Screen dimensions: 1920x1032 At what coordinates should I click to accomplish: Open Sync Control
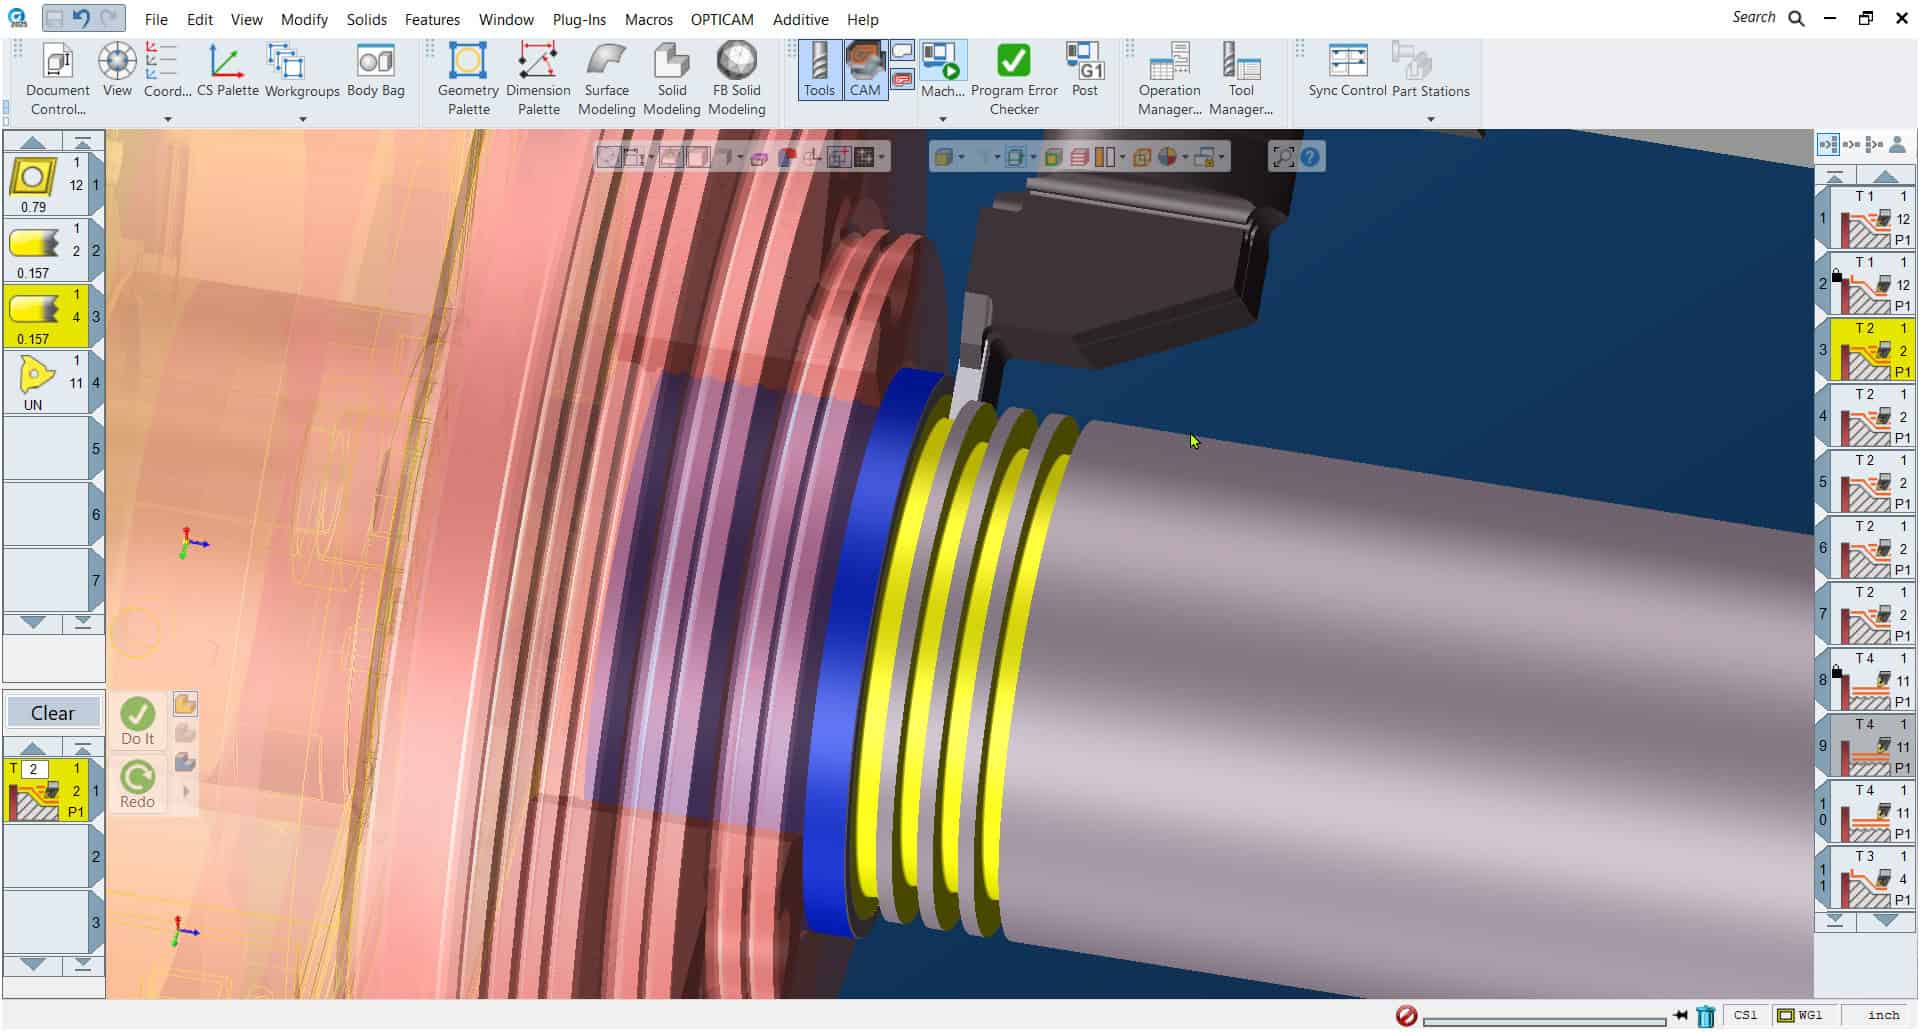[x=1347, y=71]
